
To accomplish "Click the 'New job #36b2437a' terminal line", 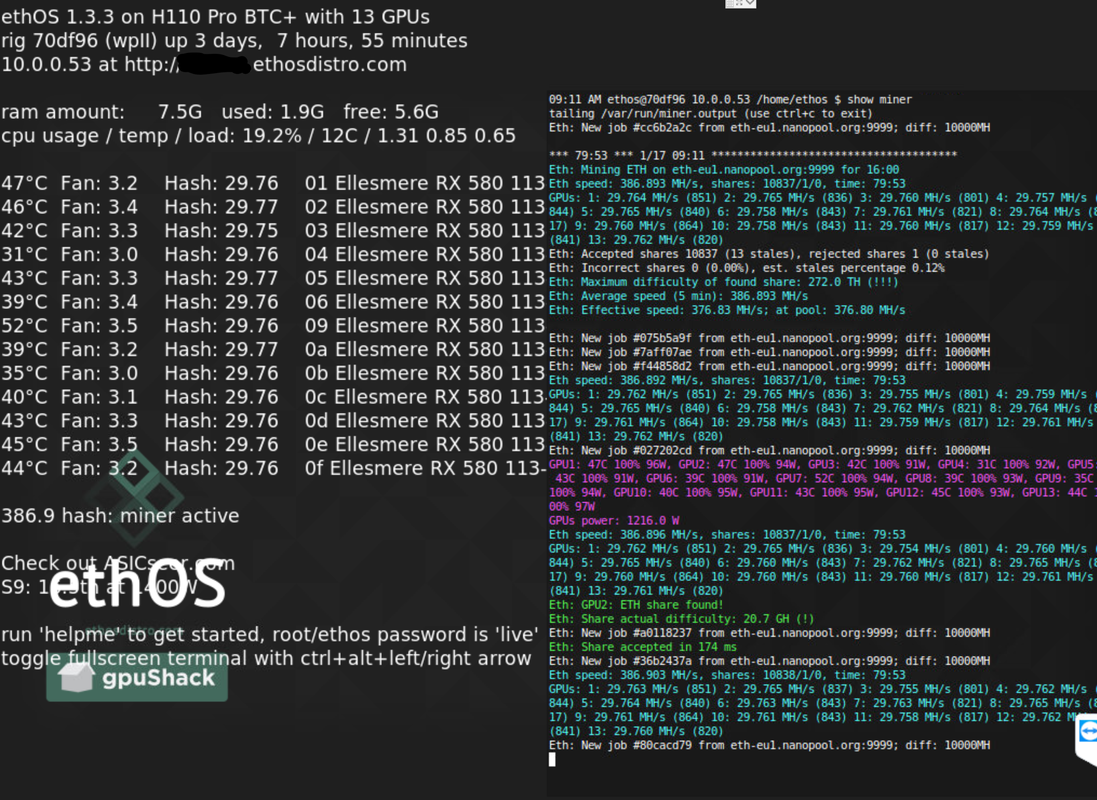I will 770,661.
